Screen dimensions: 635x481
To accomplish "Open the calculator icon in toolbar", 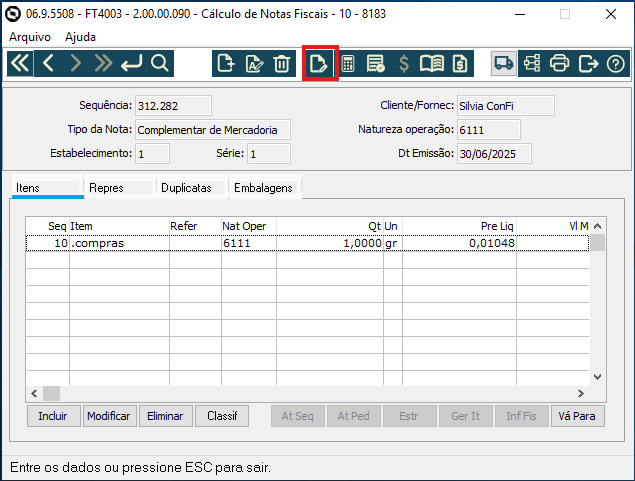I will click(348, 64).
